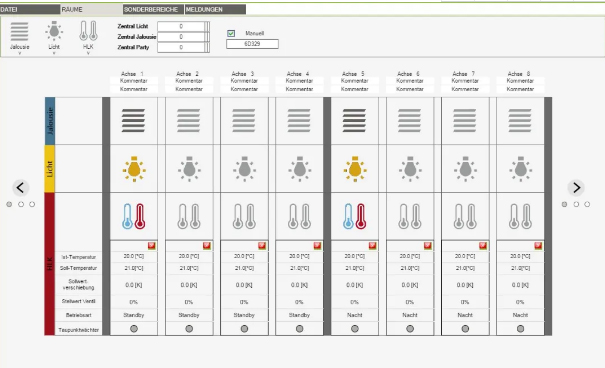Click the red flag icon in Achse 2

(207, 245)
